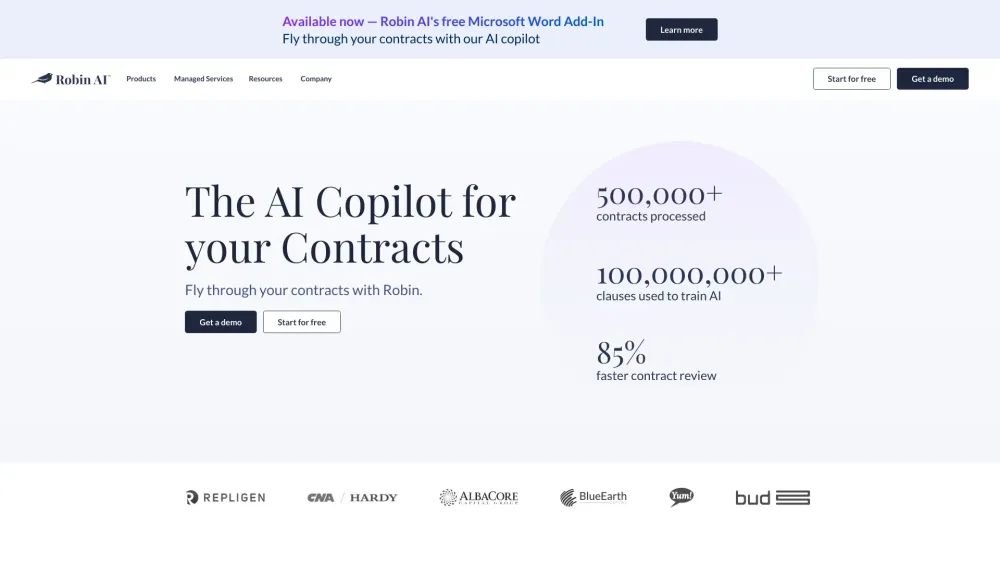The height and width of the screenshot is (563, 1000).
Task: Open the Managed Services menu
Action: pyautogui.click(x=203, y=79)
